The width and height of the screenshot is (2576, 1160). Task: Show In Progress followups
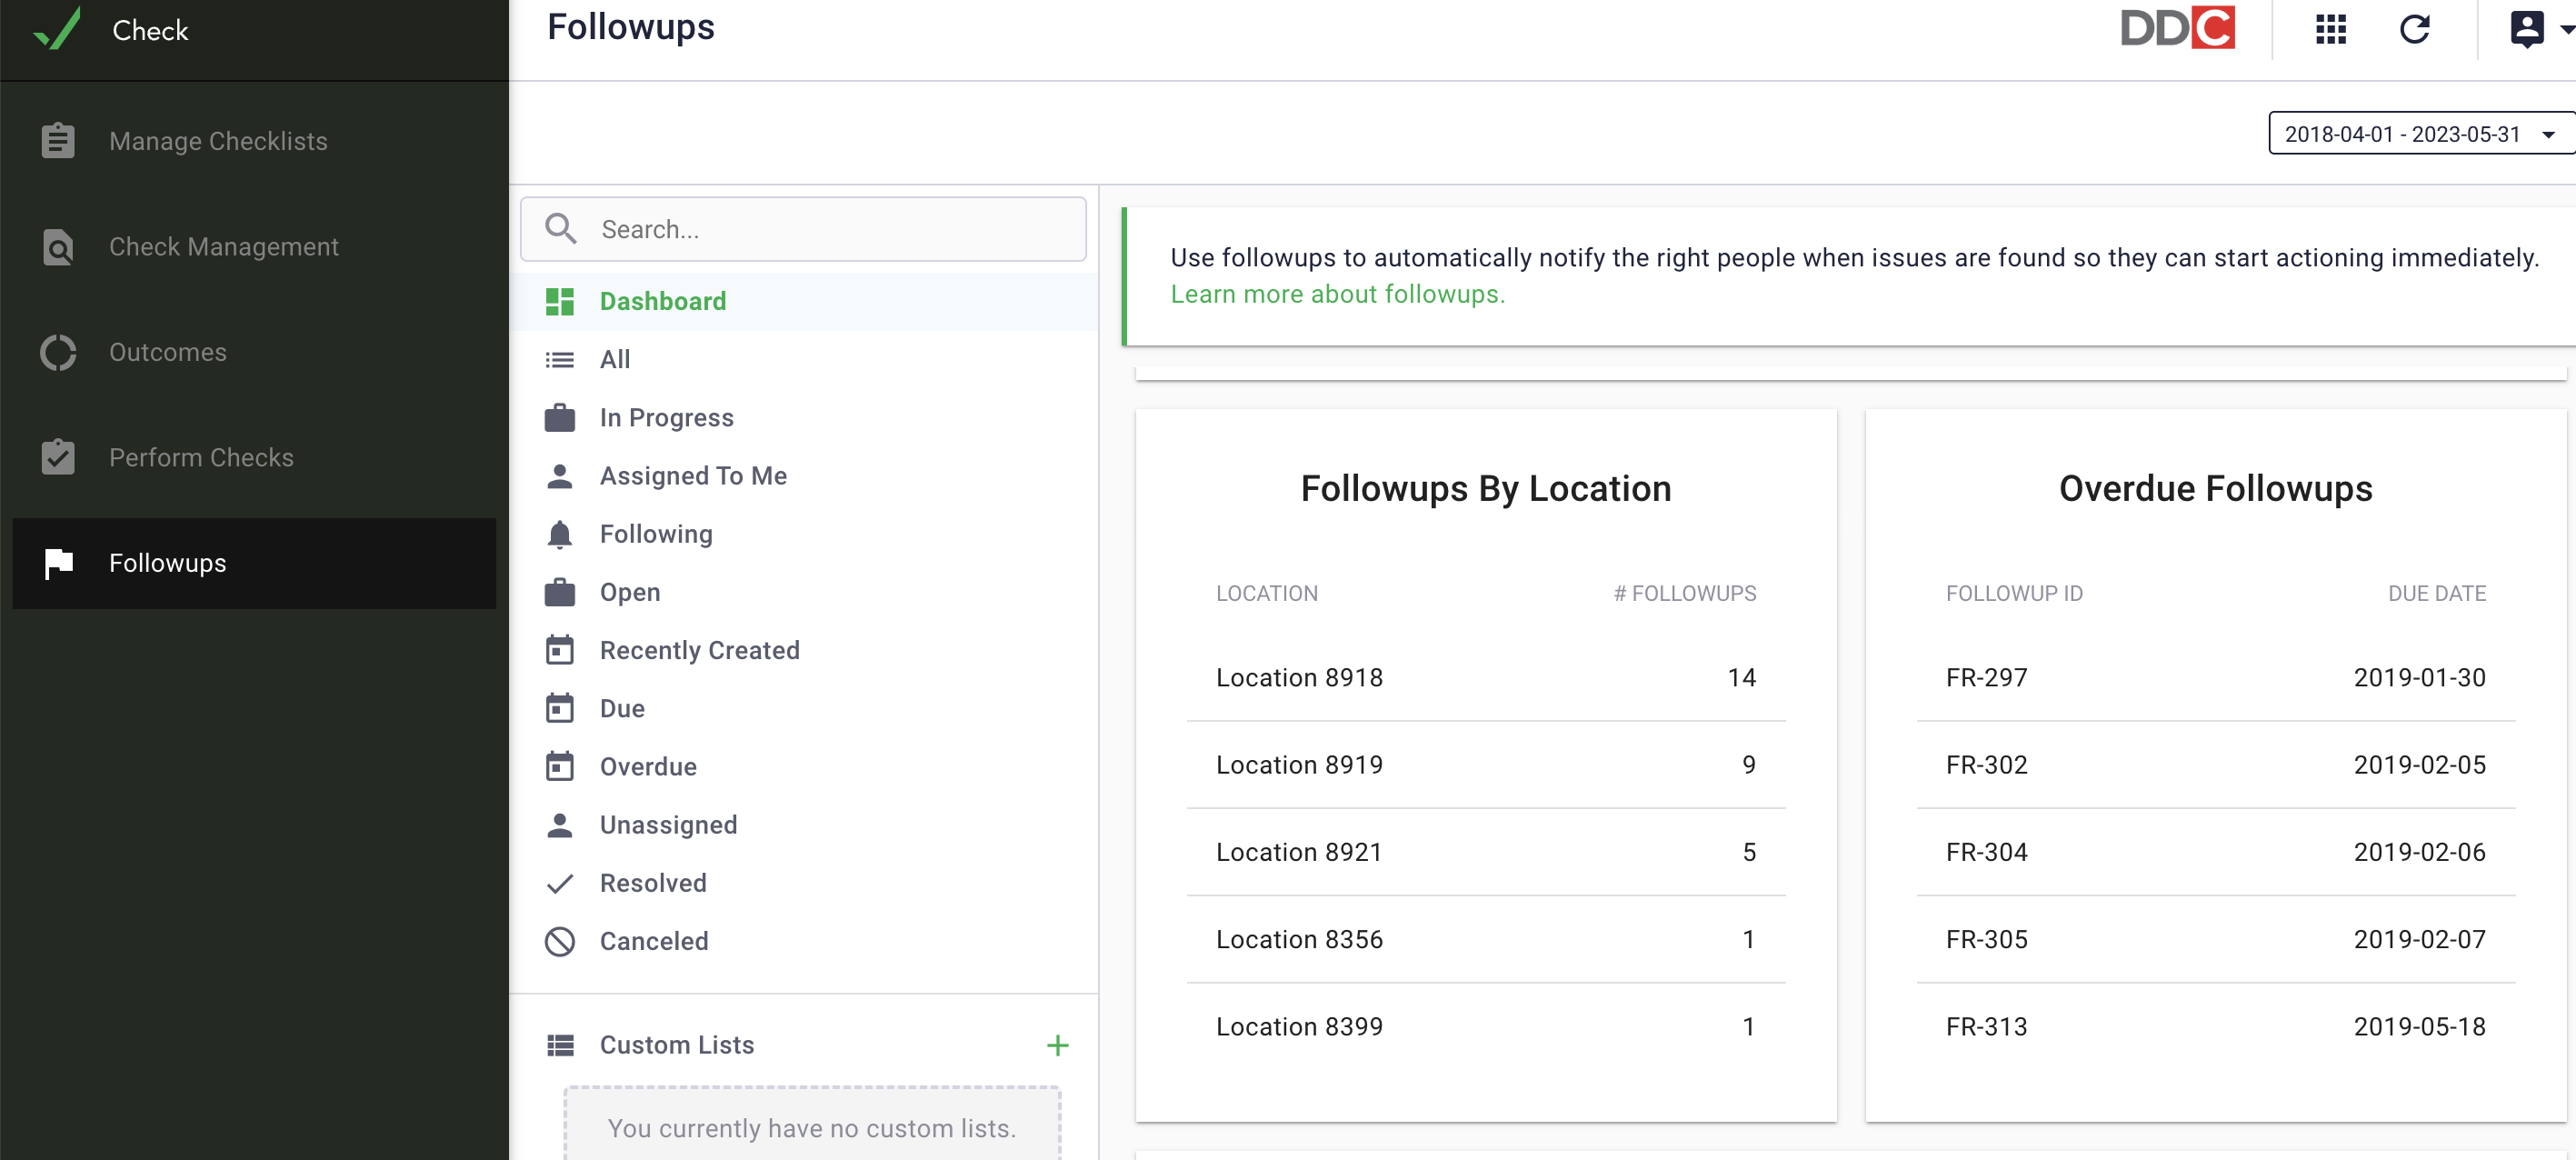805,417
